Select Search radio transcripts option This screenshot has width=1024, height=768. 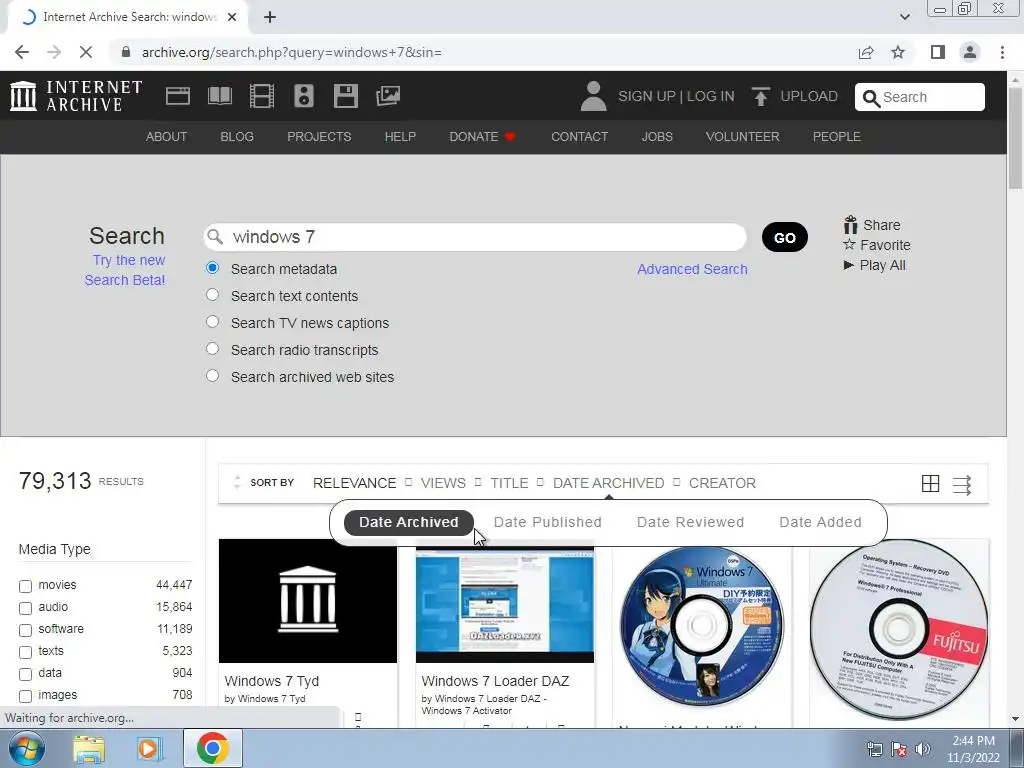coord(212,349)
